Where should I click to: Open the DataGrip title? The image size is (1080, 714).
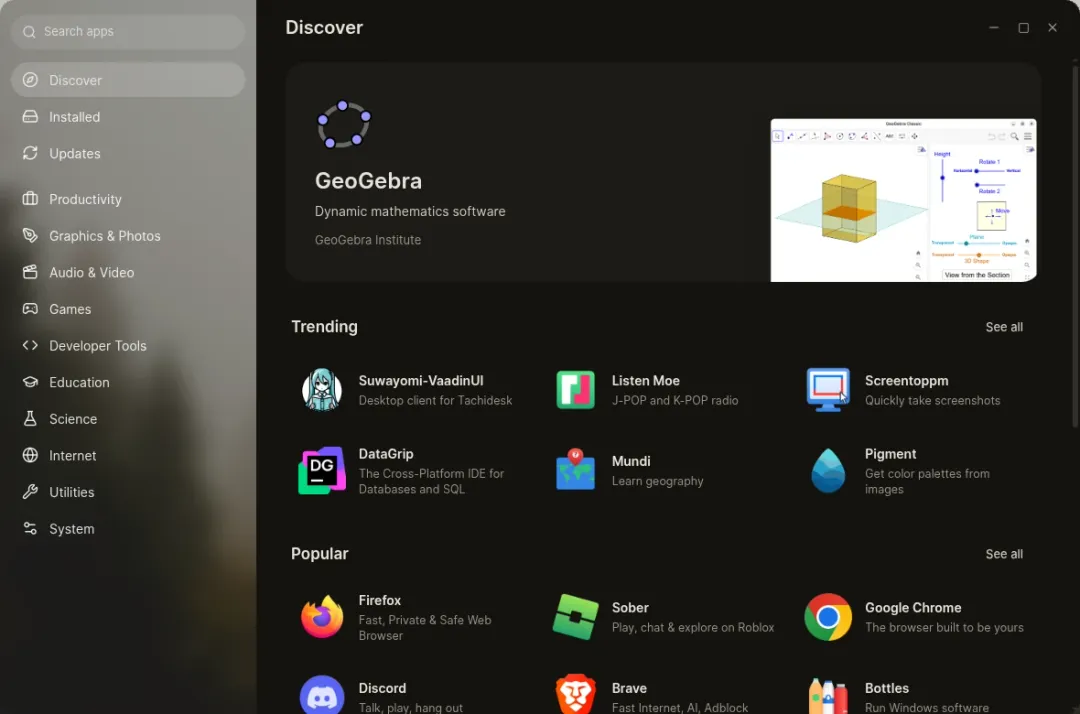pos(386,454)
